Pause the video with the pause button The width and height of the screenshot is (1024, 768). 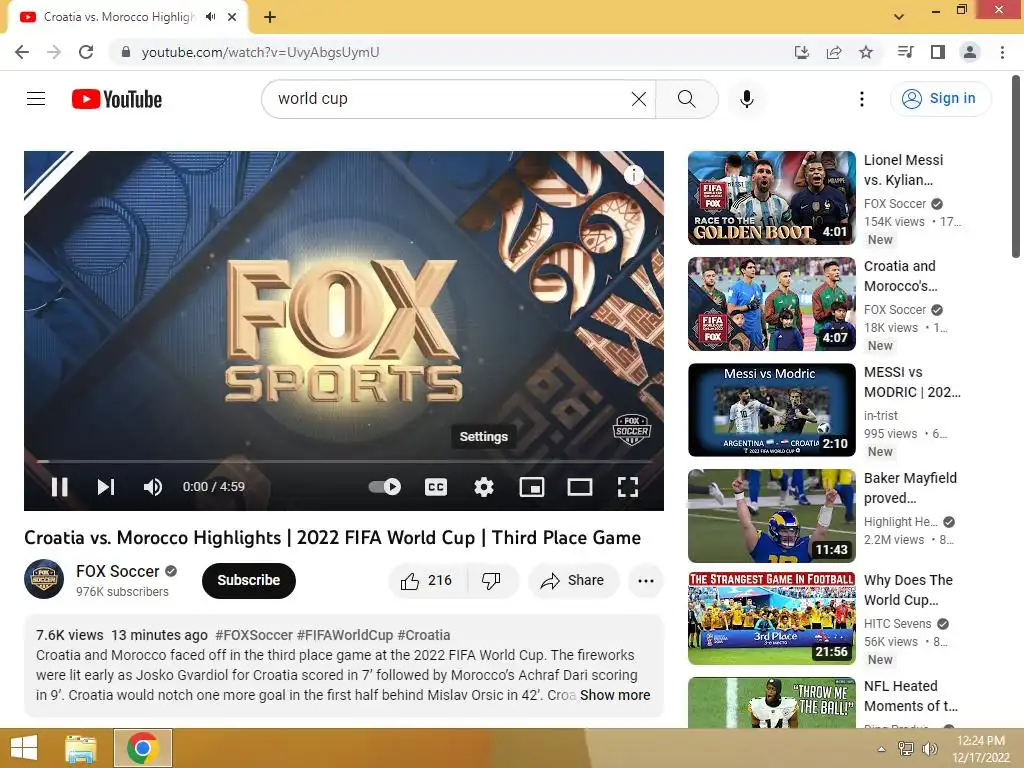tap(59, 487)
